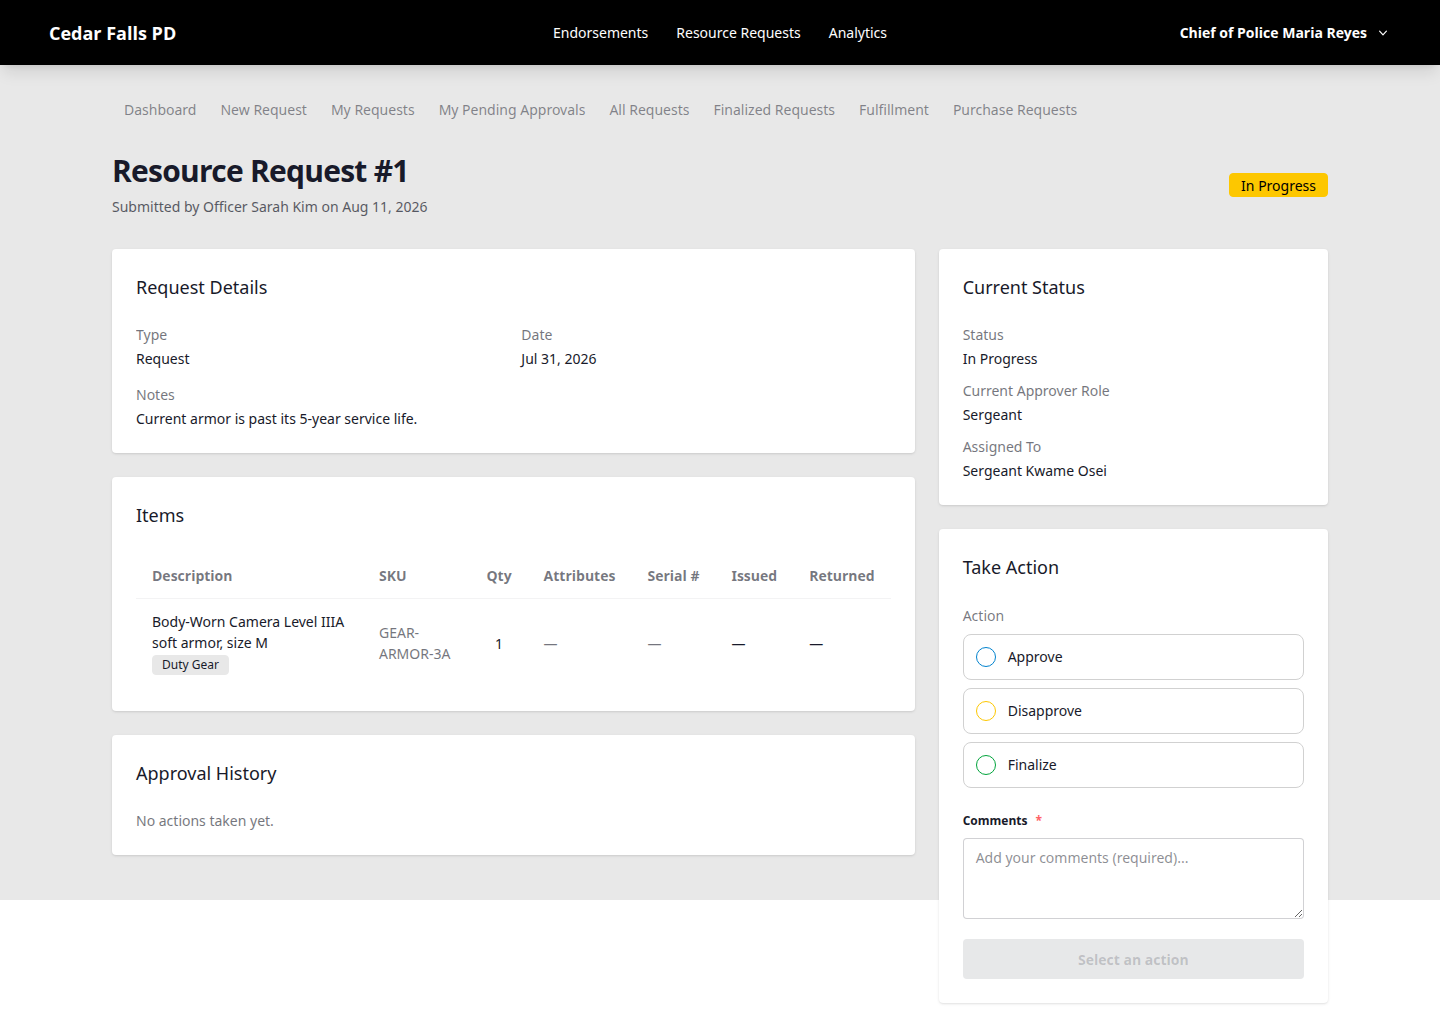Click the Sergeant Kwame Osei assignee text
1440x1027 pixels.
1034,471
